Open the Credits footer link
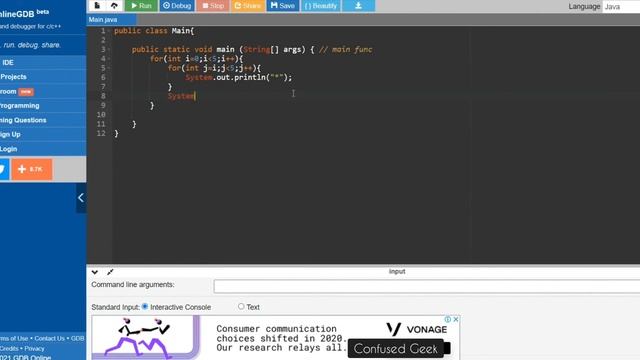 point(9,349)
